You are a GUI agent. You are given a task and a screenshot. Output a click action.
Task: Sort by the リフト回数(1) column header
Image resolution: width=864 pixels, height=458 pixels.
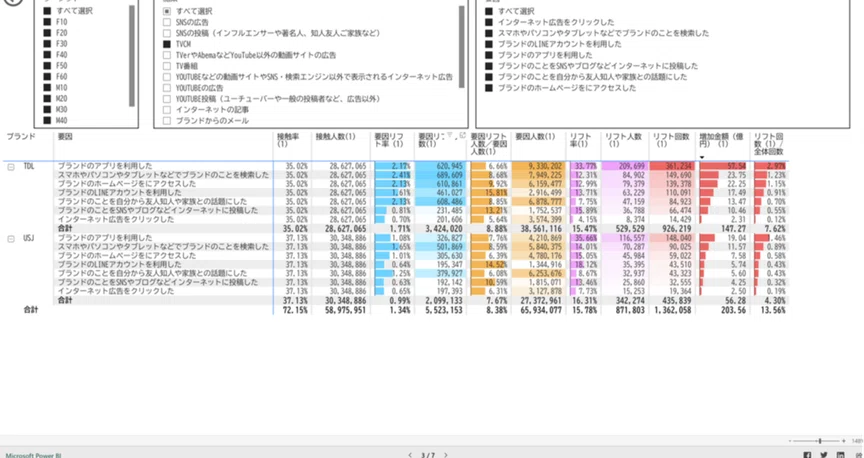click(x=671, y=139)
